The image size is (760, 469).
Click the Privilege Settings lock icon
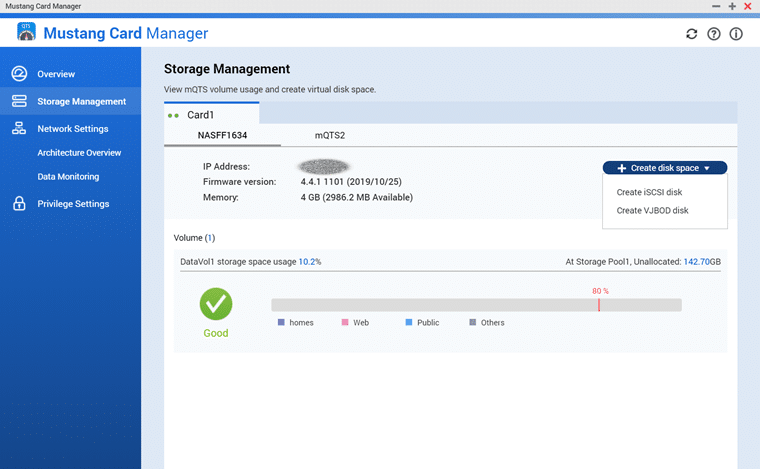pyautogui.click(x=19, y=203)
